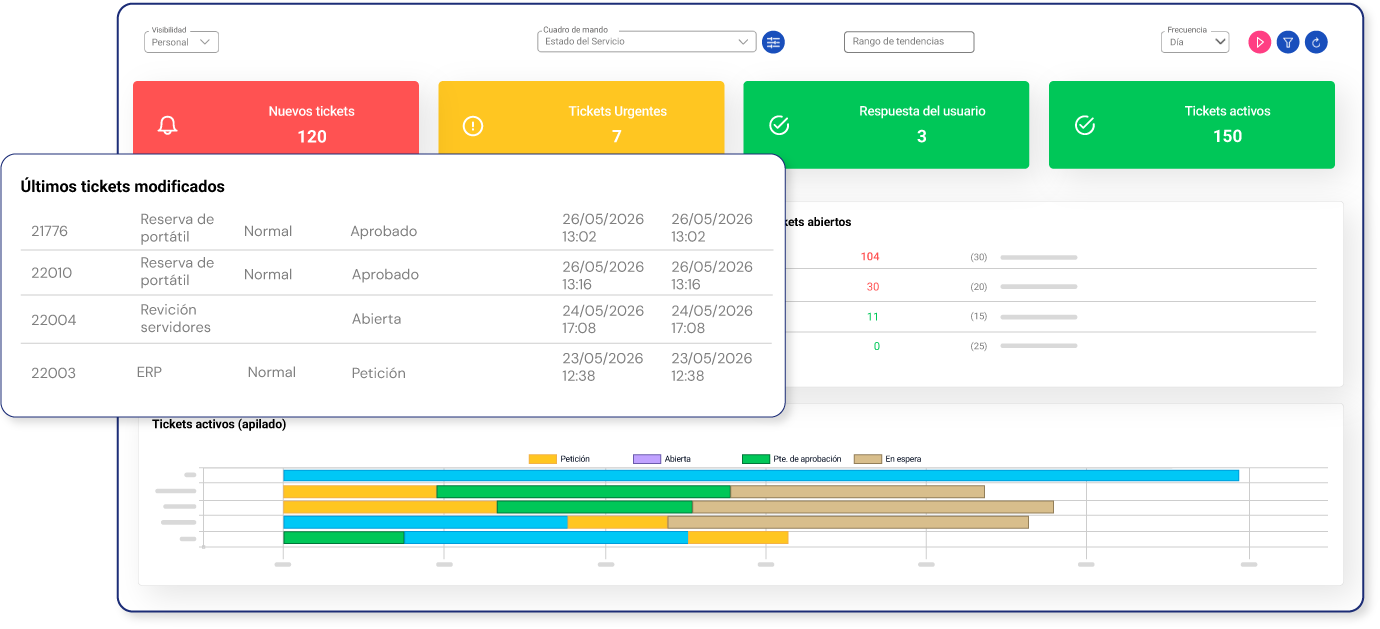Expand the Cuadro de mando dropdown
The width and height of the screenshot is (1380, 629).
pyautogui.click(x=646, y=42)
